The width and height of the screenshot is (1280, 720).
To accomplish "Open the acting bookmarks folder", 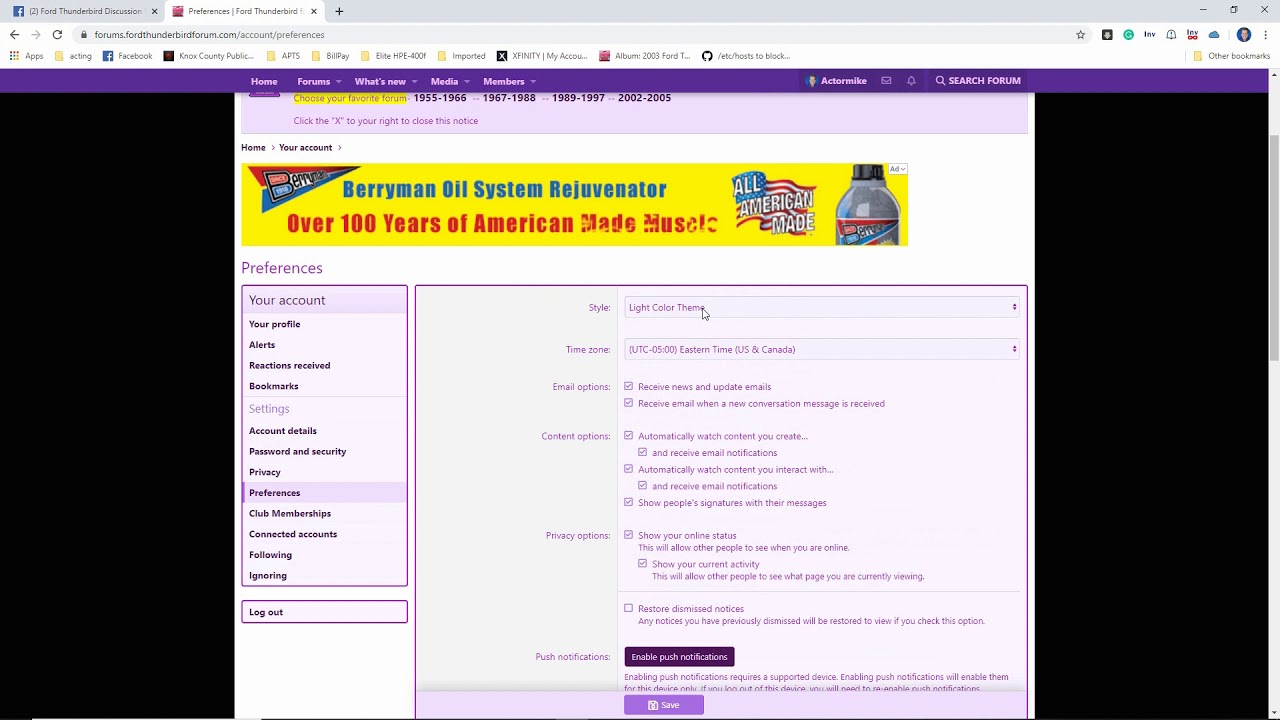I will (x=73, y=56).
